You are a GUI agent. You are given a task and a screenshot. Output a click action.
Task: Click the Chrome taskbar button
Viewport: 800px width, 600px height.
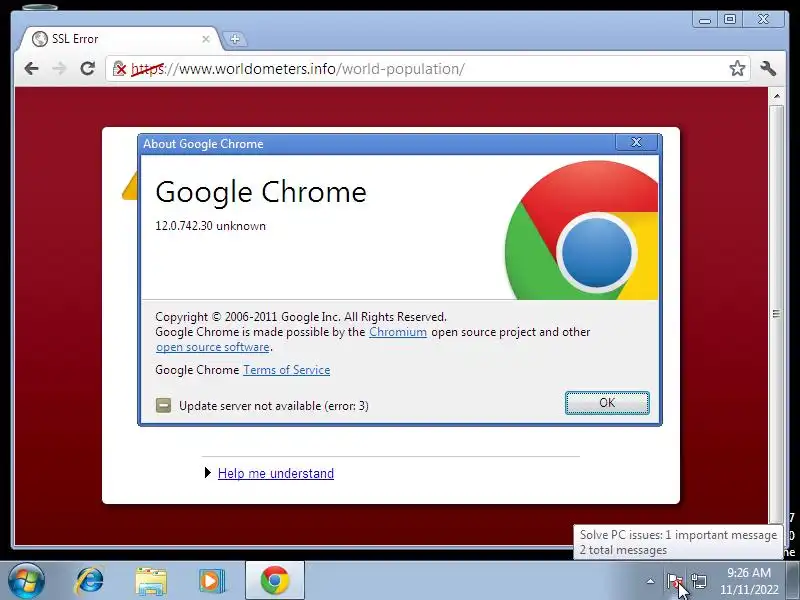click(275, 581)
